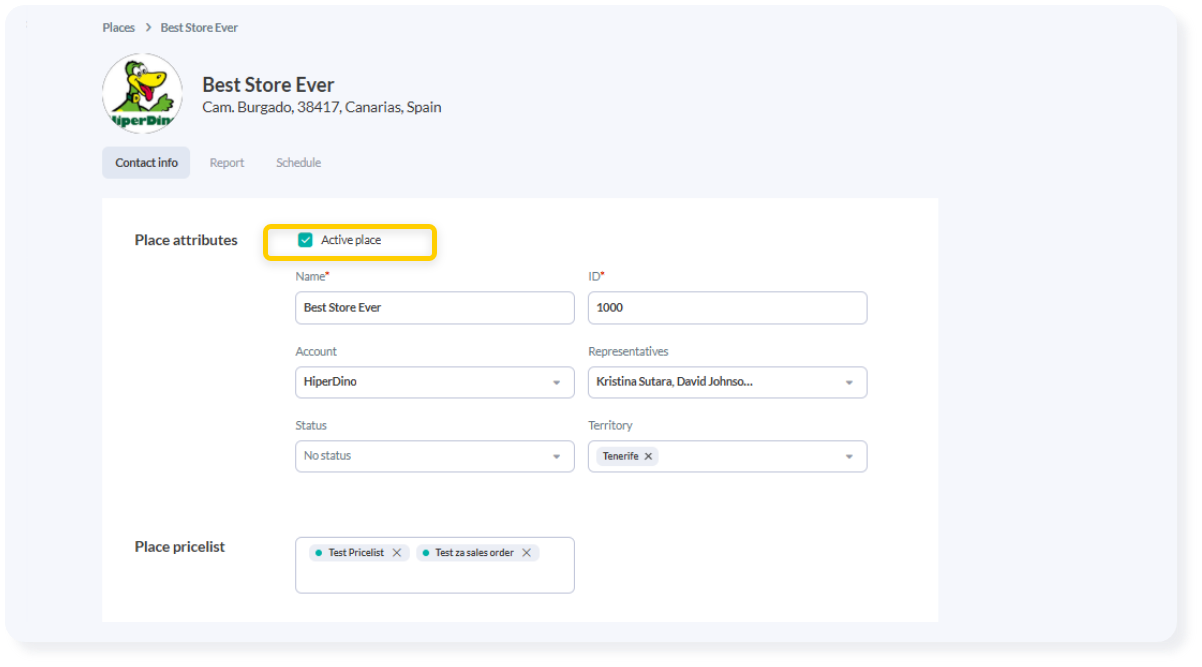Click the Test Pricelist tag label
Screen dimensions: 1202x667
(x=355, y=553)
